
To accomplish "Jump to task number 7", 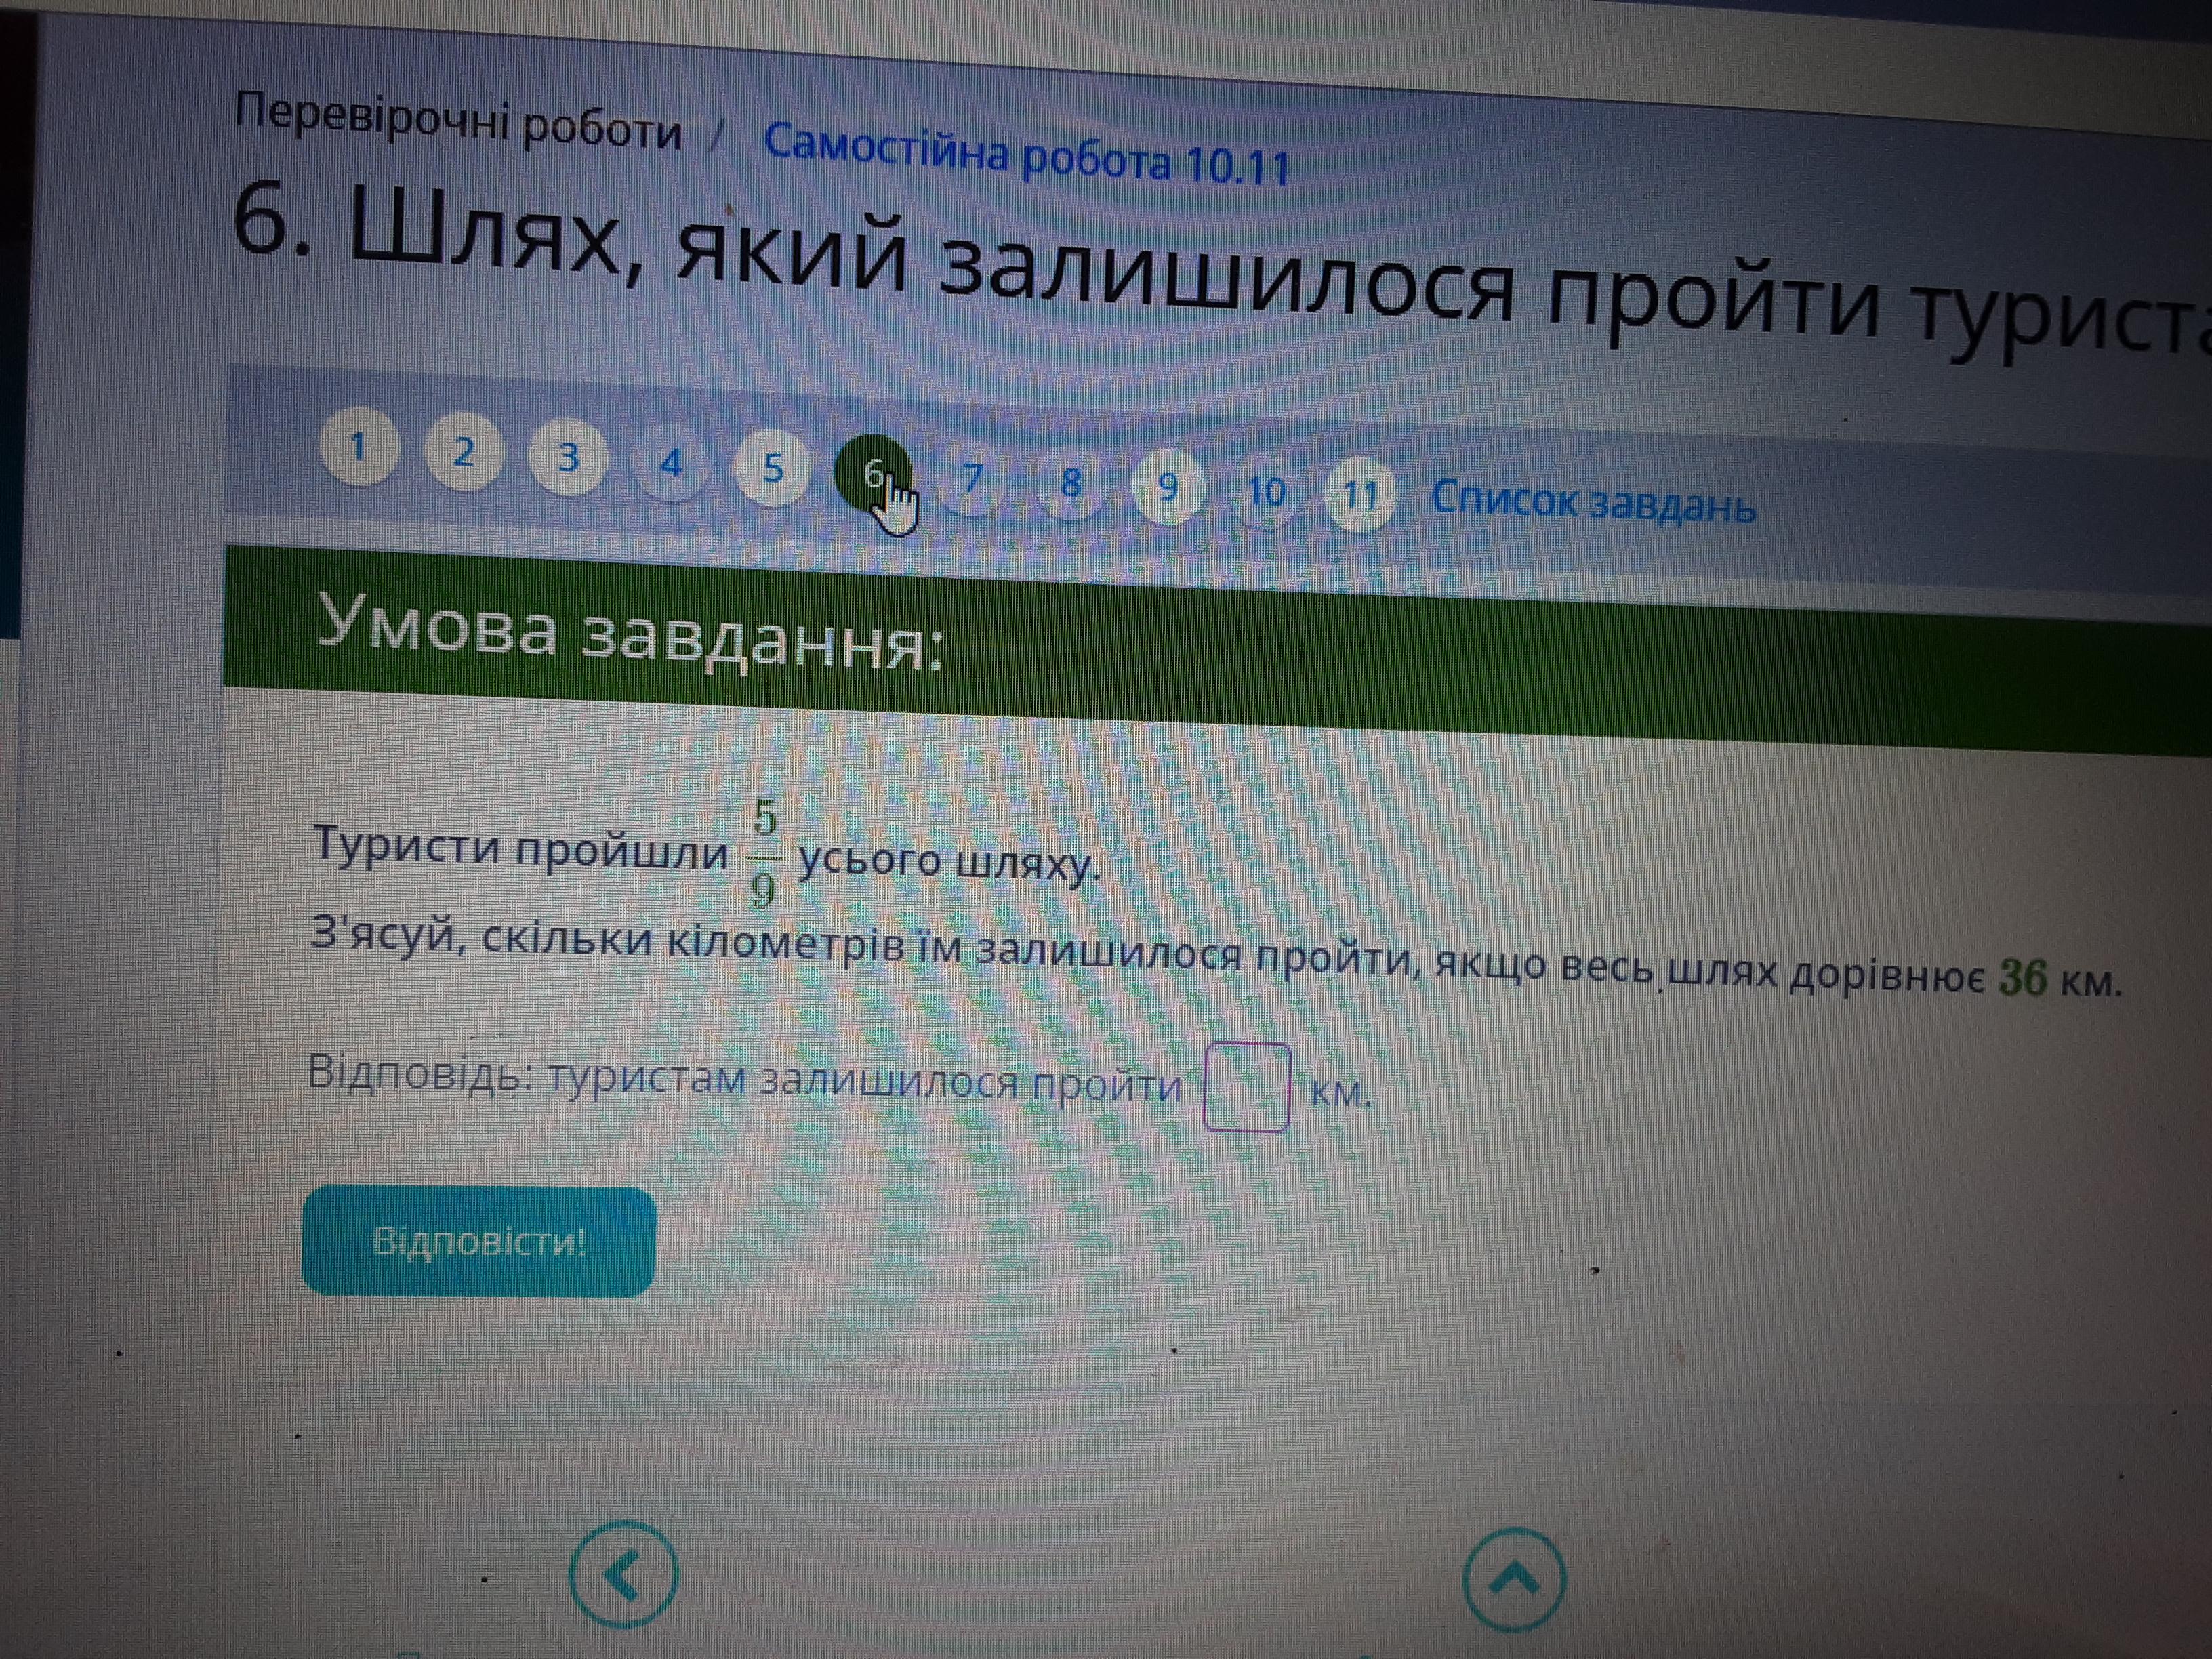I will pos(972,479).
